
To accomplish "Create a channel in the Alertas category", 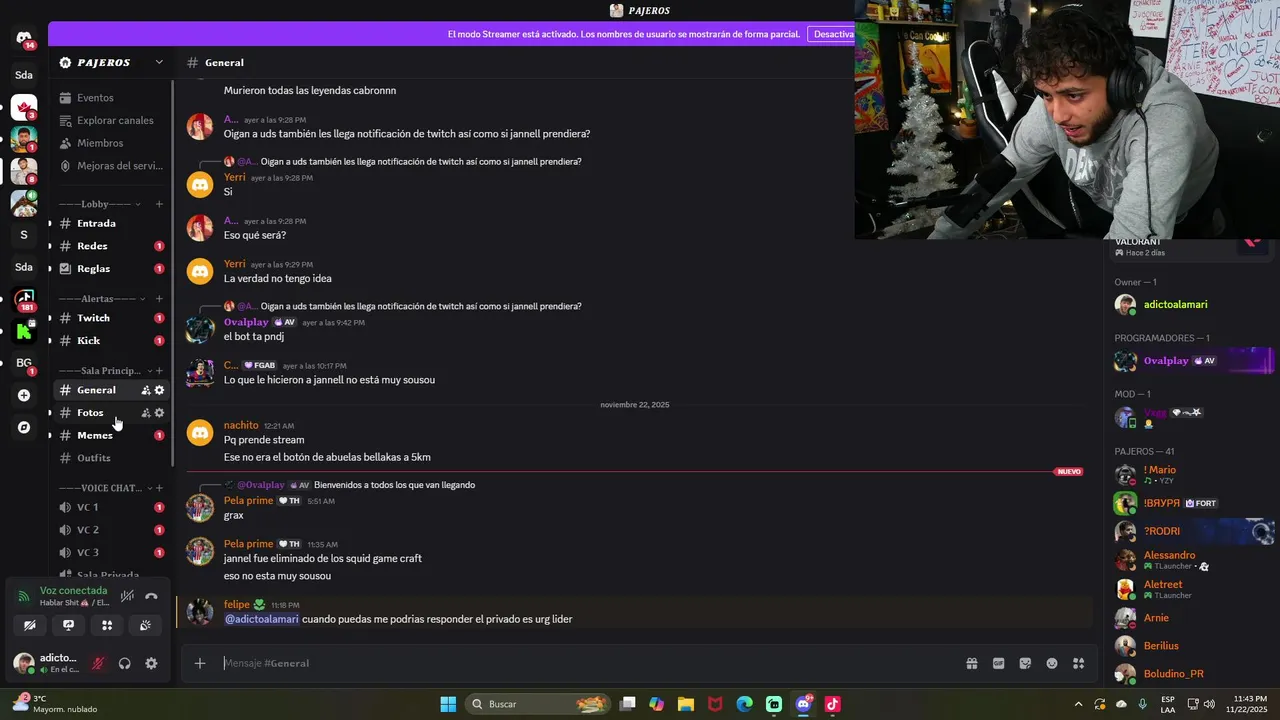I will 159,299.
